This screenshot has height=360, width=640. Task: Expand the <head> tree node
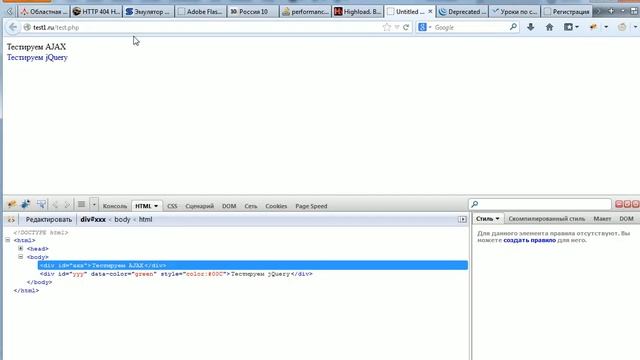click(20, 249)
